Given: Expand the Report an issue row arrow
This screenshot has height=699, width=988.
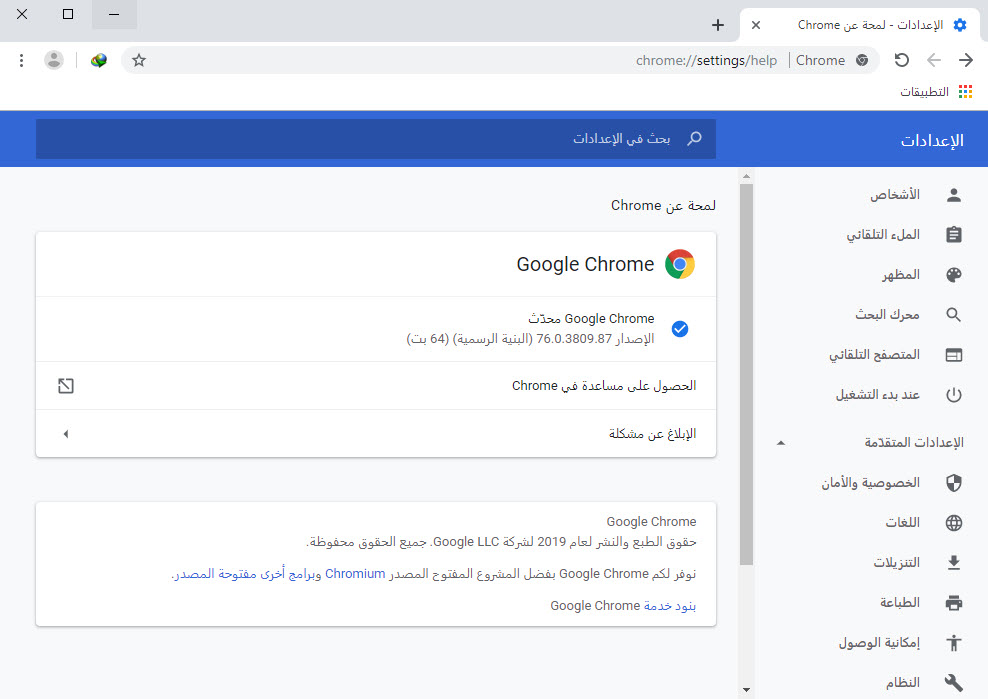Looking at the screenshot, I should (x=66, y=434).
